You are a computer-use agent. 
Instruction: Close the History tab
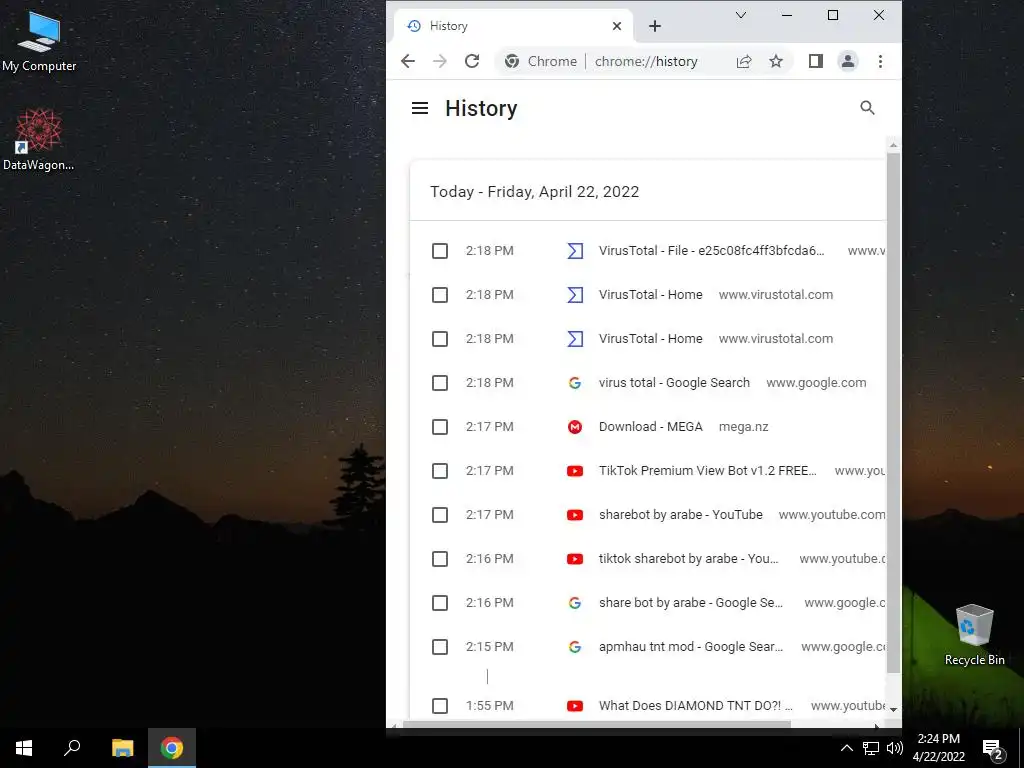617,26
